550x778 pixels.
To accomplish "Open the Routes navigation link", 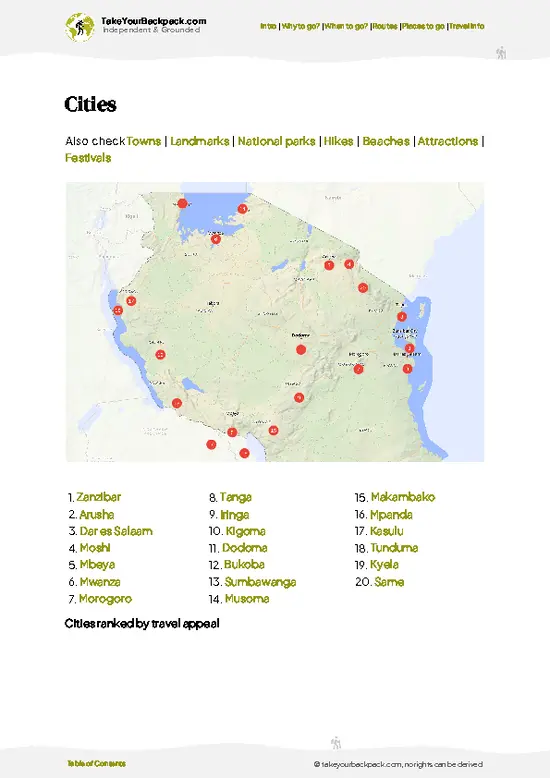I will [385, 26].
